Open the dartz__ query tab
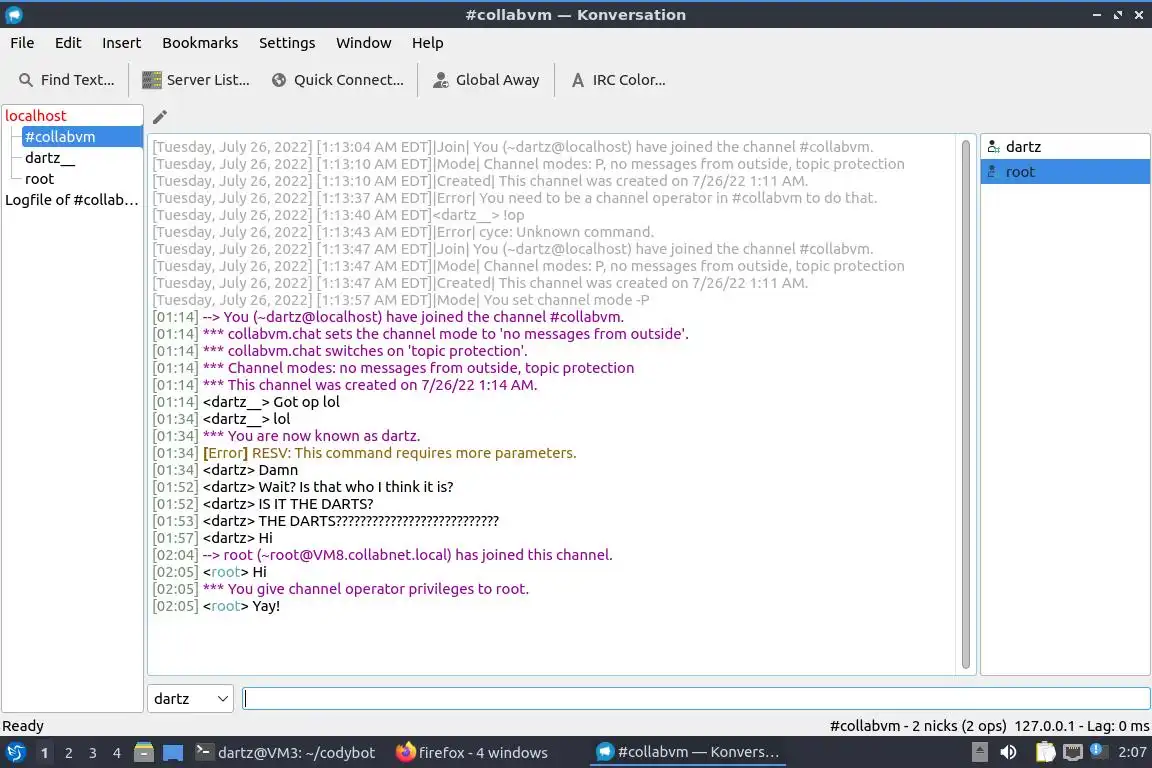The width and height of the screenshot is (1152, 768). [x=50, y=158]
